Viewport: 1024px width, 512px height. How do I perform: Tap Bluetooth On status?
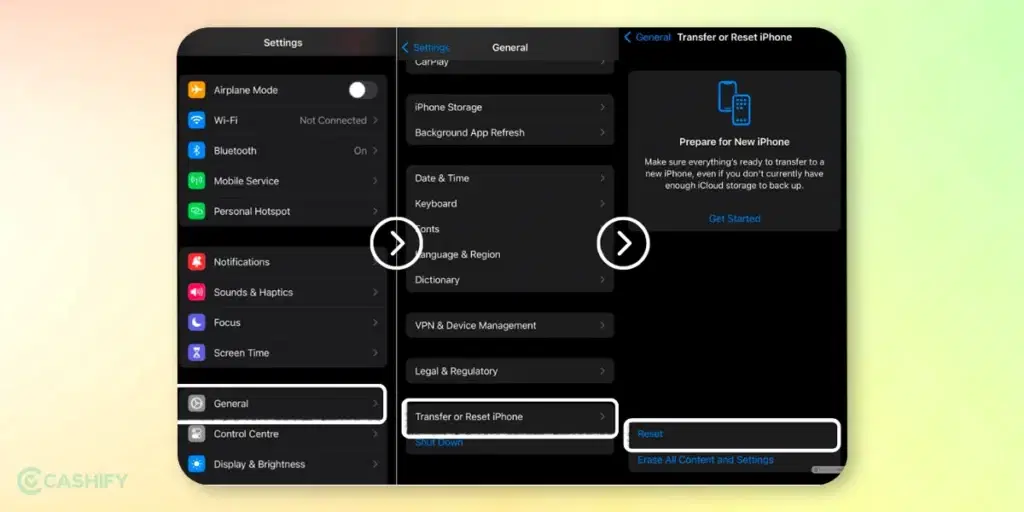pyautogui.click(x=360, y=150)
